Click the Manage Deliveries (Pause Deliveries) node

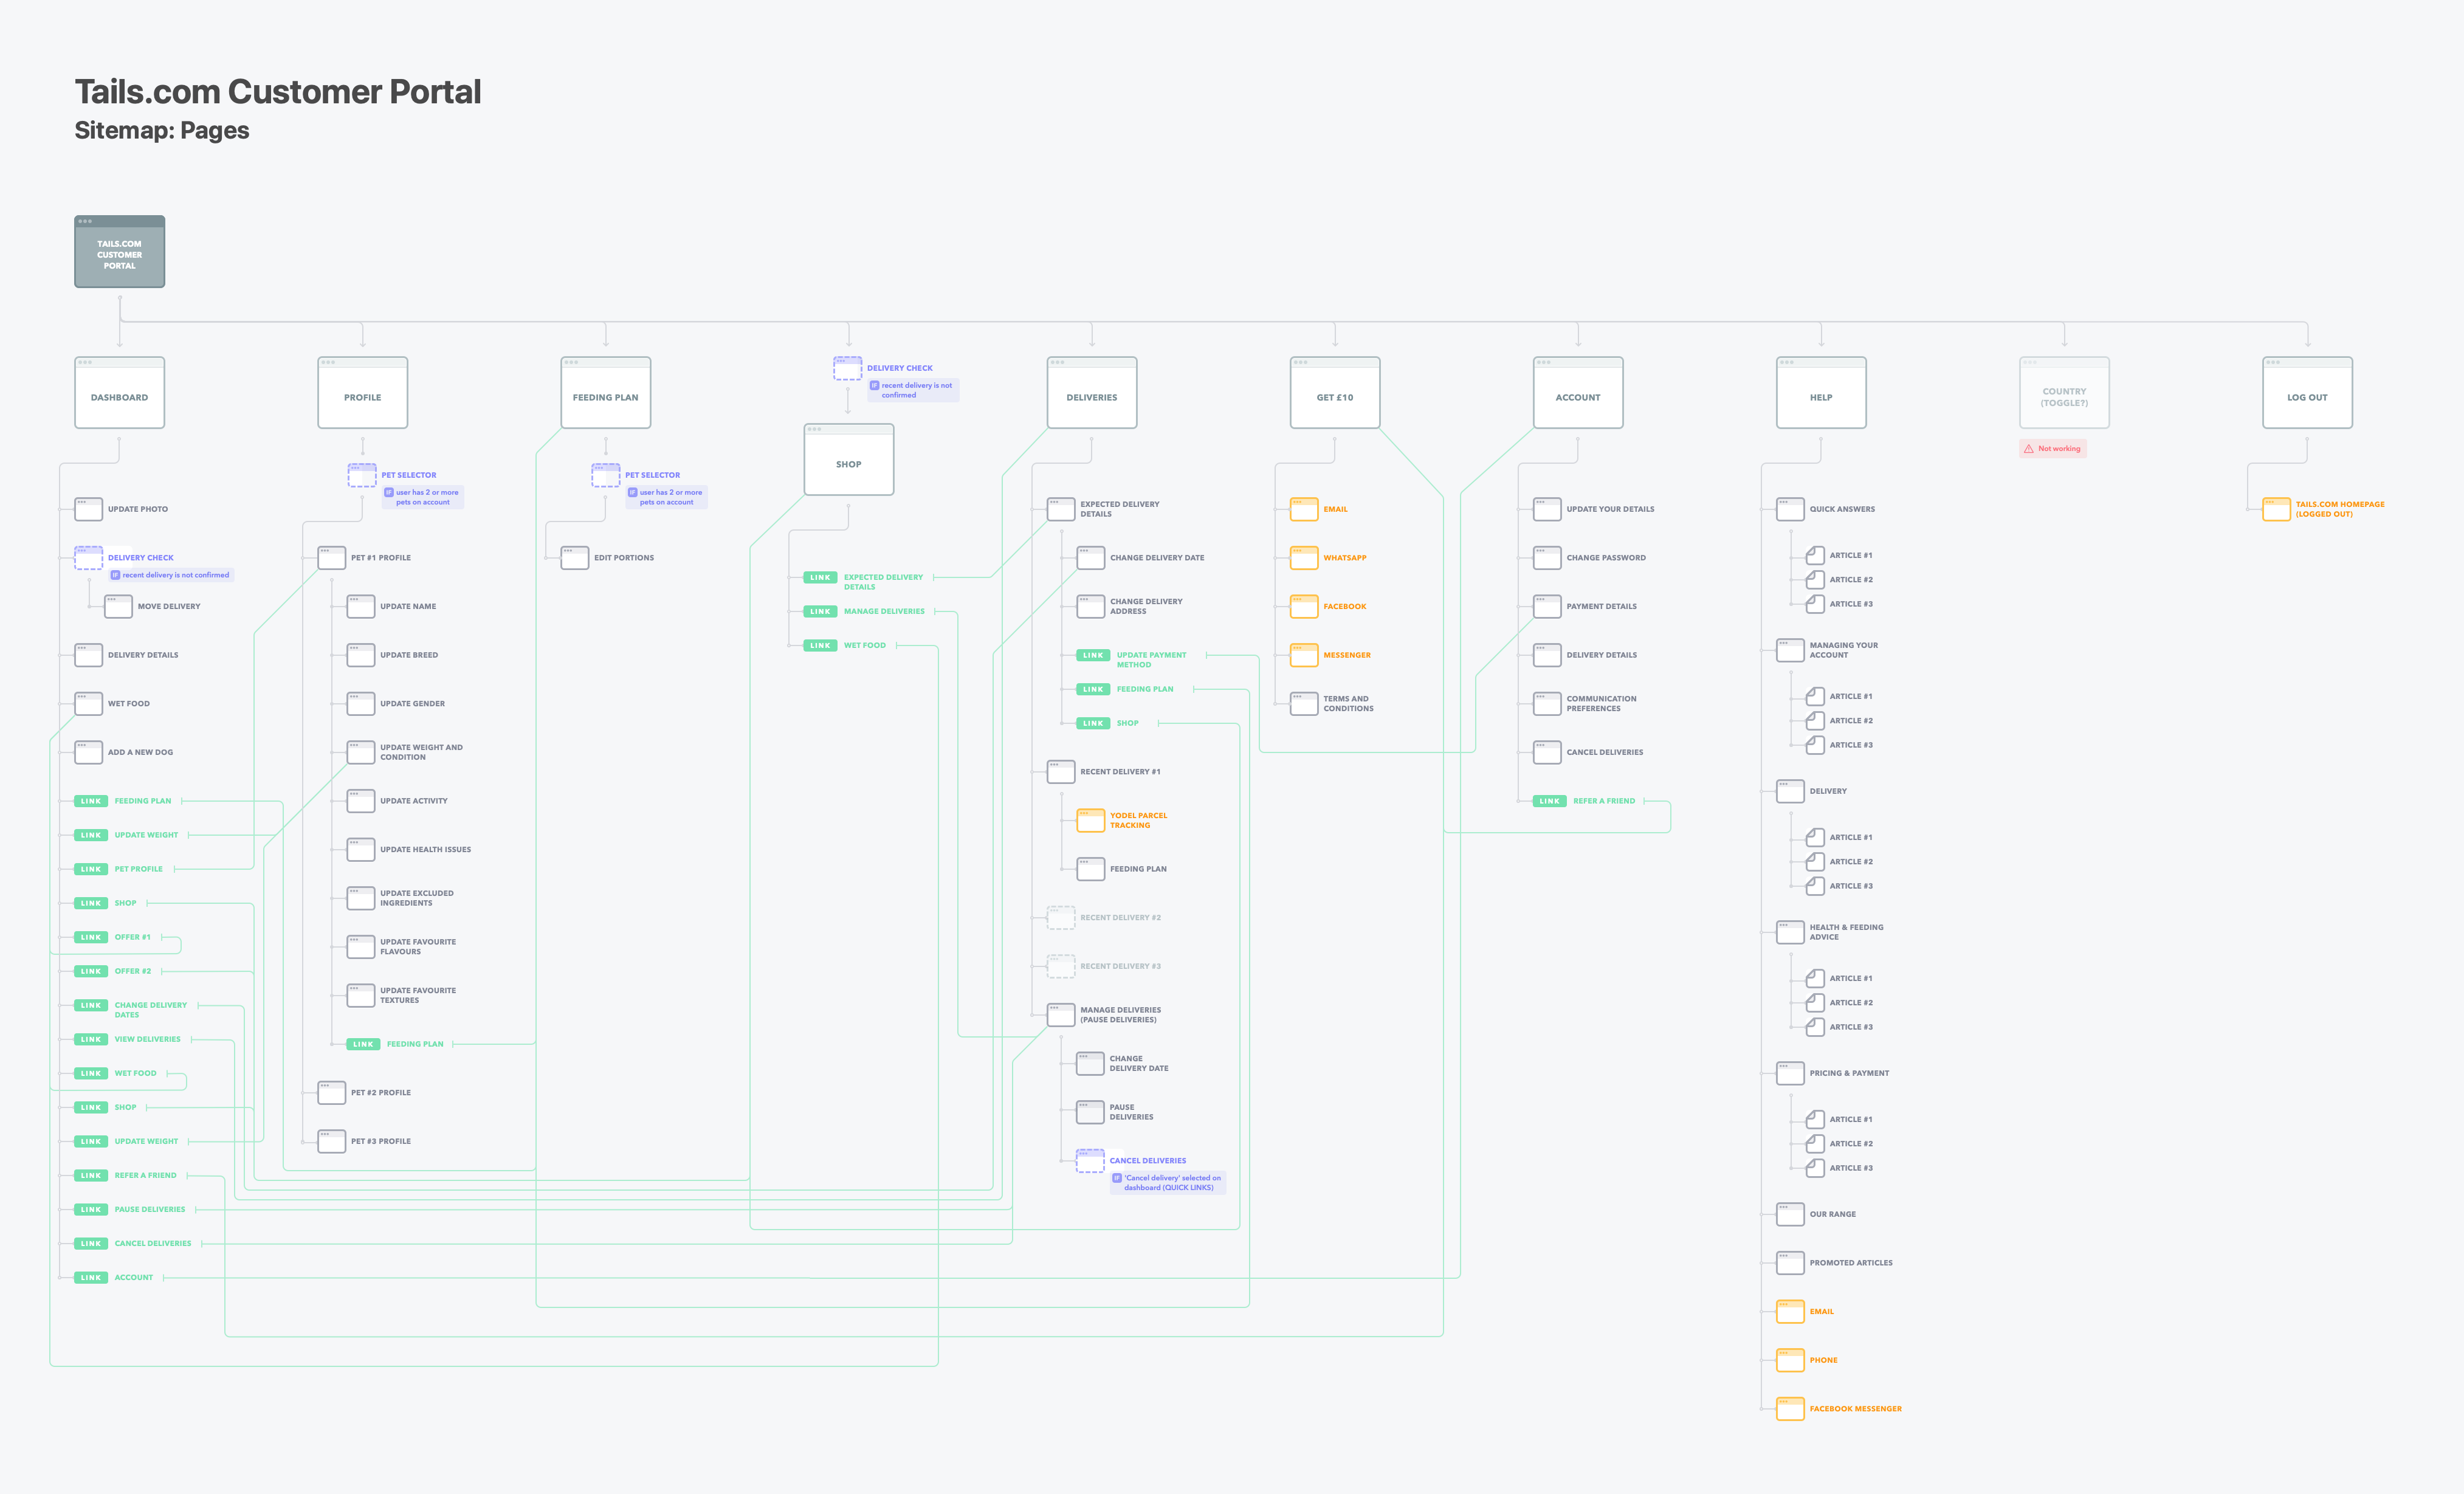[1060, 1015]
